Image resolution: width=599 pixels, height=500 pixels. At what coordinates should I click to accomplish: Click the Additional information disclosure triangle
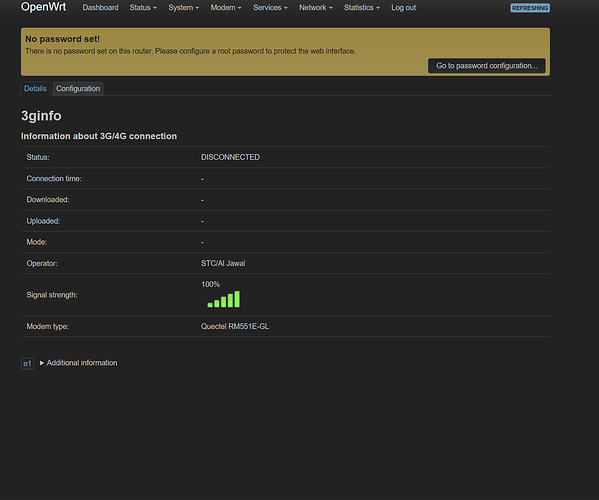tap(42, 363)
